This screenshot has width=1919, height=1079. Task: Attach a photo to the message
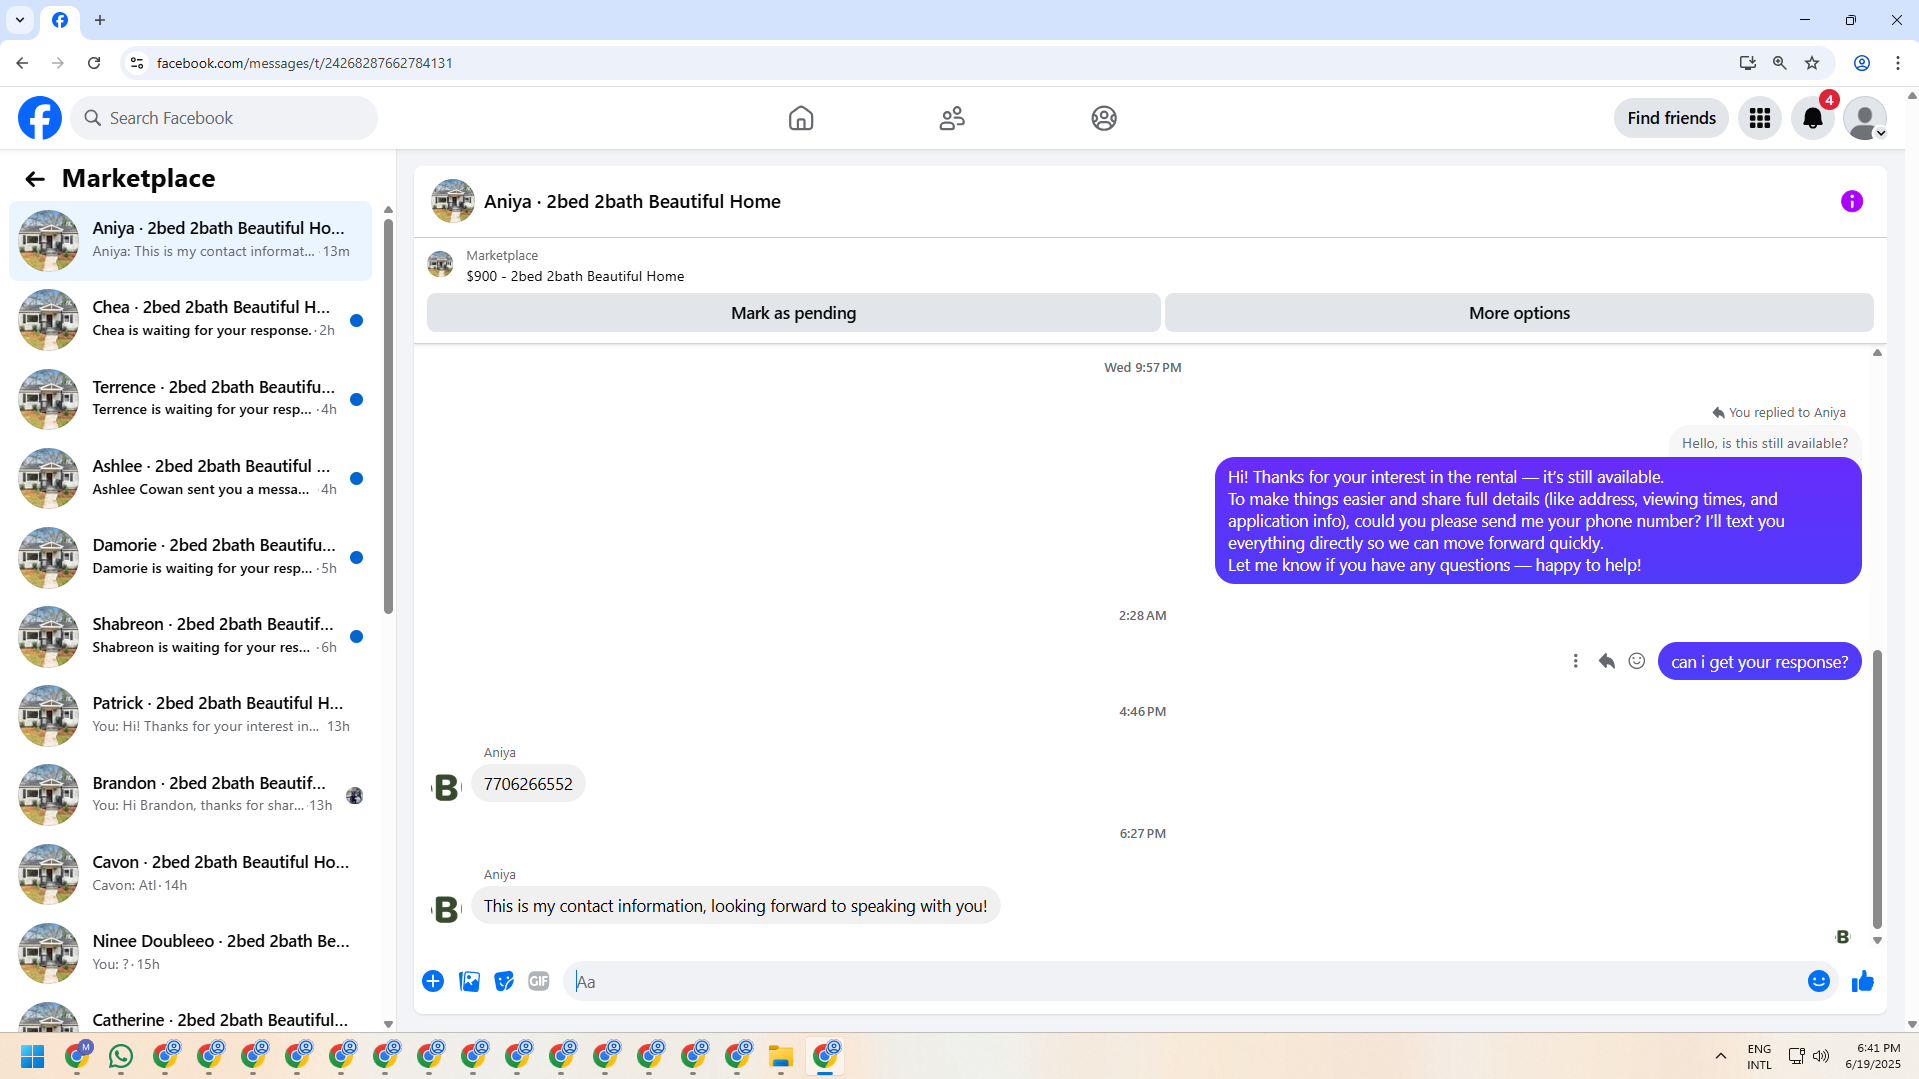(x=469, y=981)
